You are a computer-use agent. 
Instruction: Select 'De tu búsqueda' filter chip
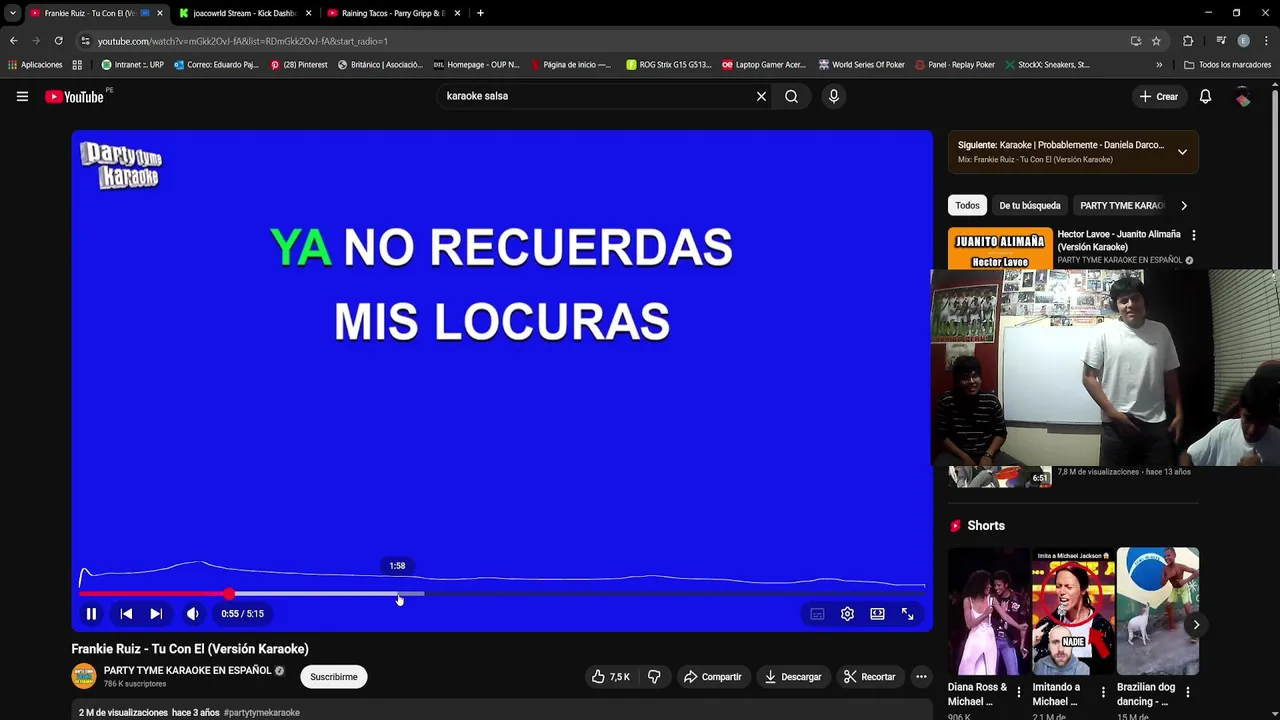[x=1030, y=206]
